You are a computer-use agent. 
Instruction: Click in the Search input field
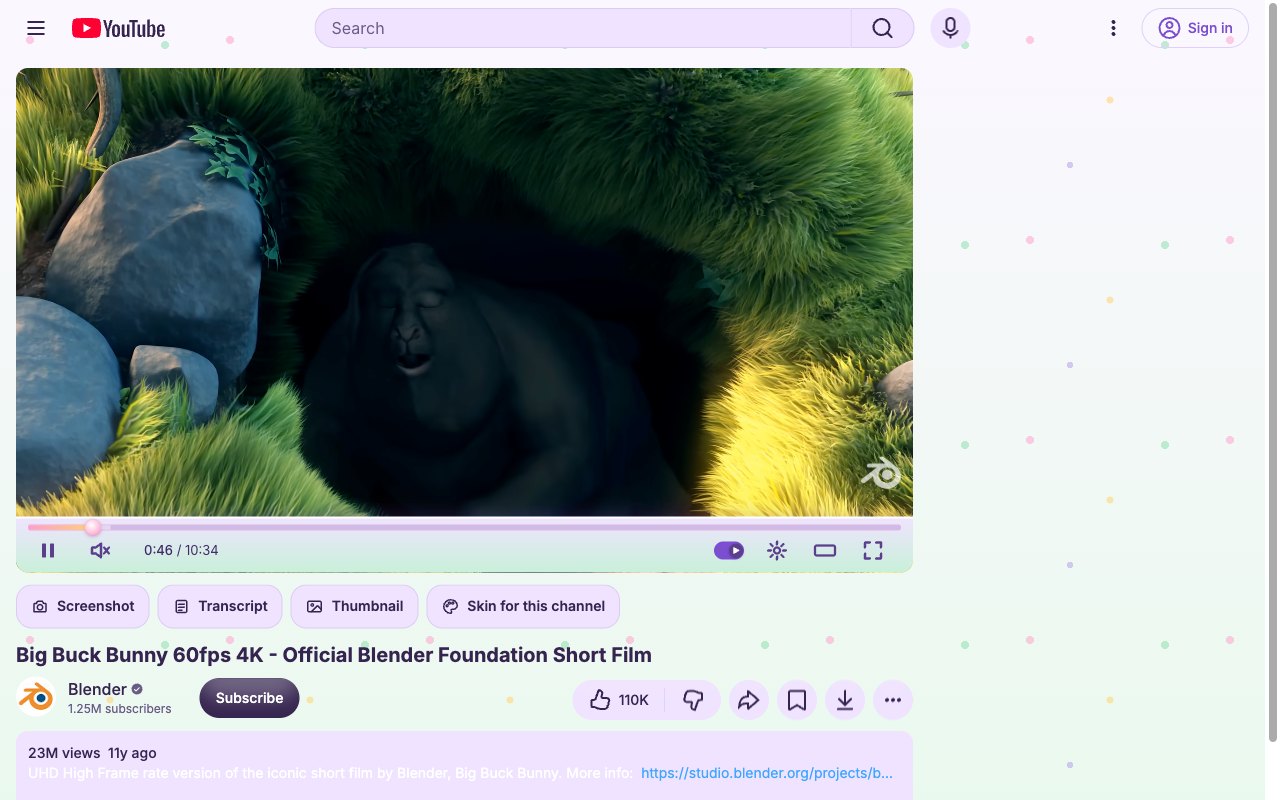583,28
